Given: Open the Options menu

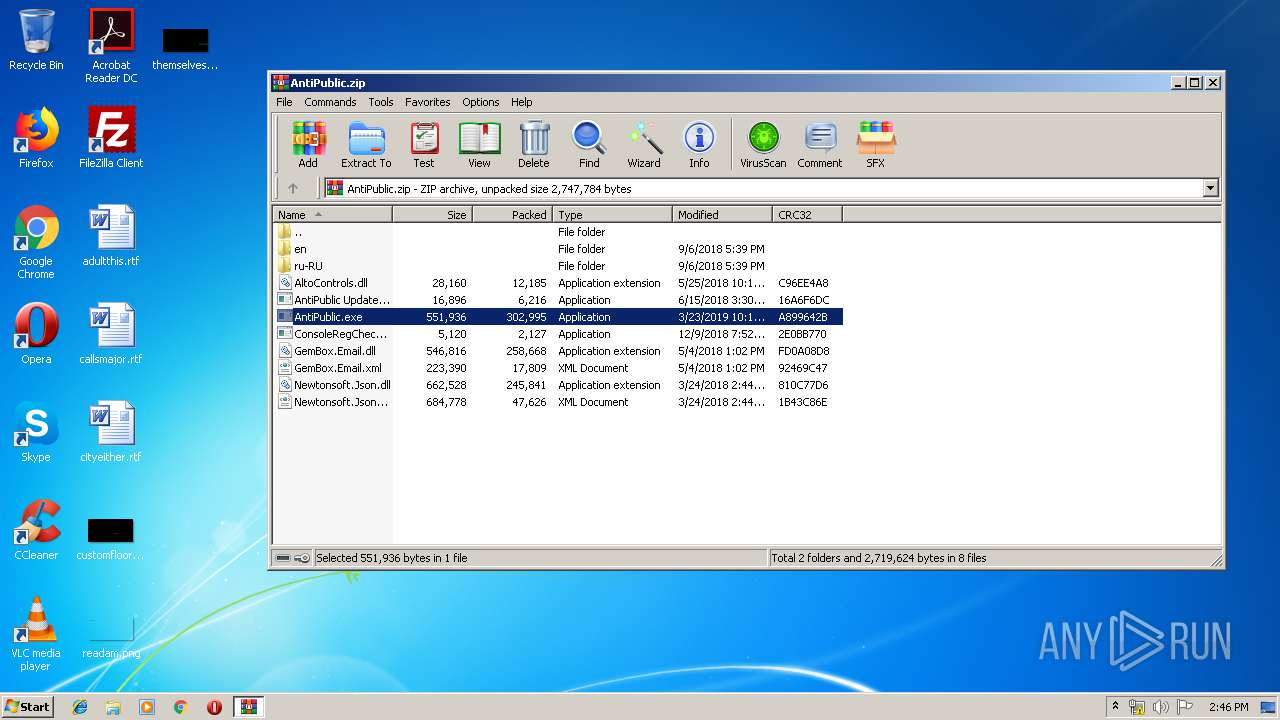Looking at the screenshot, I should (480, 102).
